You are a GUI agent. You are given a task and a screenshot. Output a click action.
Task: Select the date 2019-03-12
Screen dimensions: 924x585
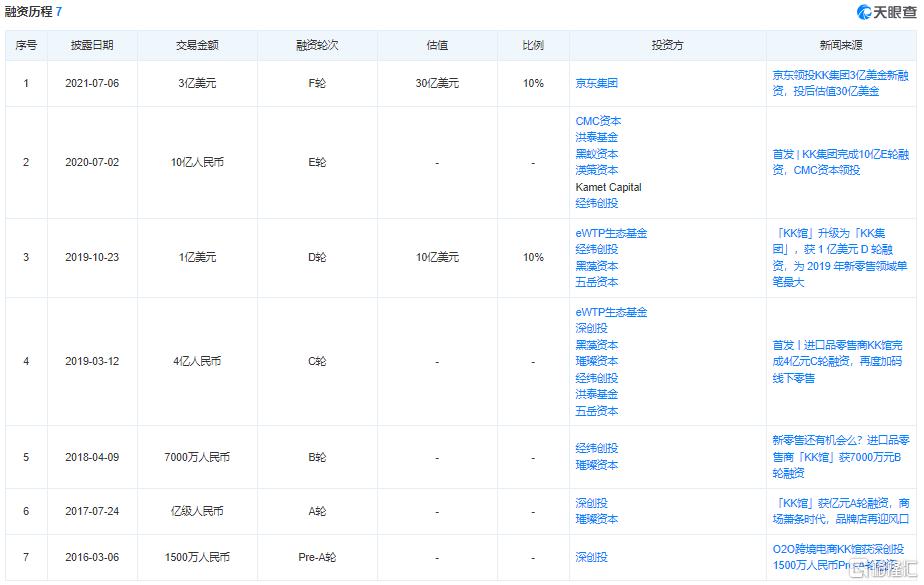pyautogui.click(x=92, y=361)
